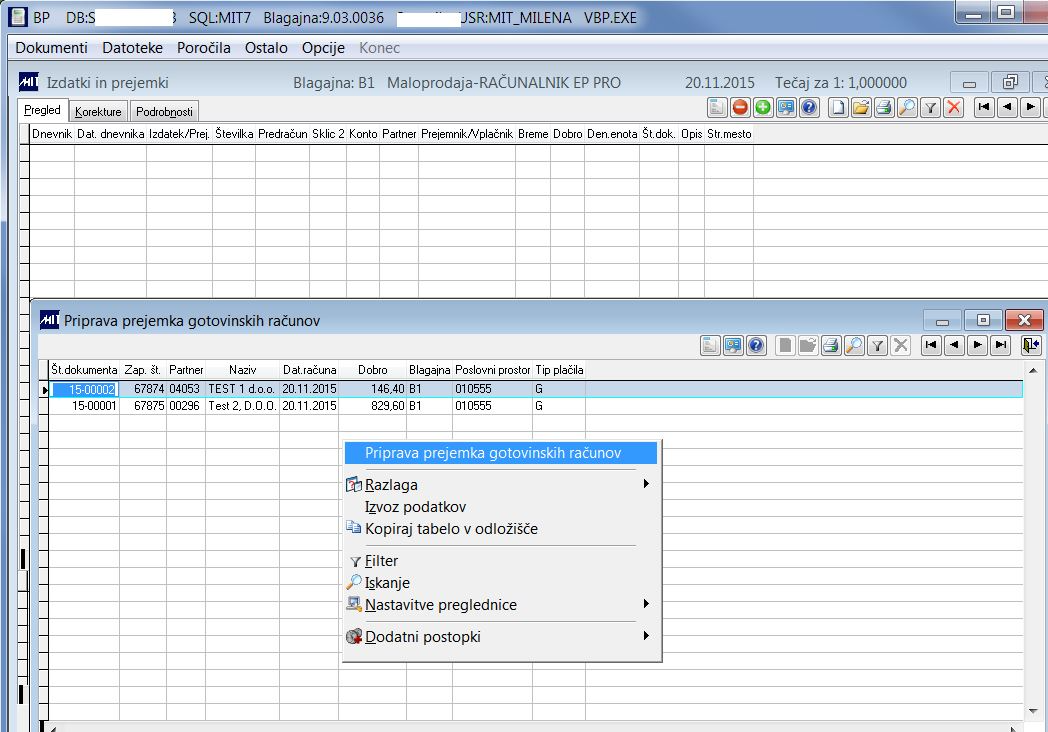Viewport: 1048px width, 732px height.
Task: Click the open folder icon in top toolbar
Action: pos(861,107)
